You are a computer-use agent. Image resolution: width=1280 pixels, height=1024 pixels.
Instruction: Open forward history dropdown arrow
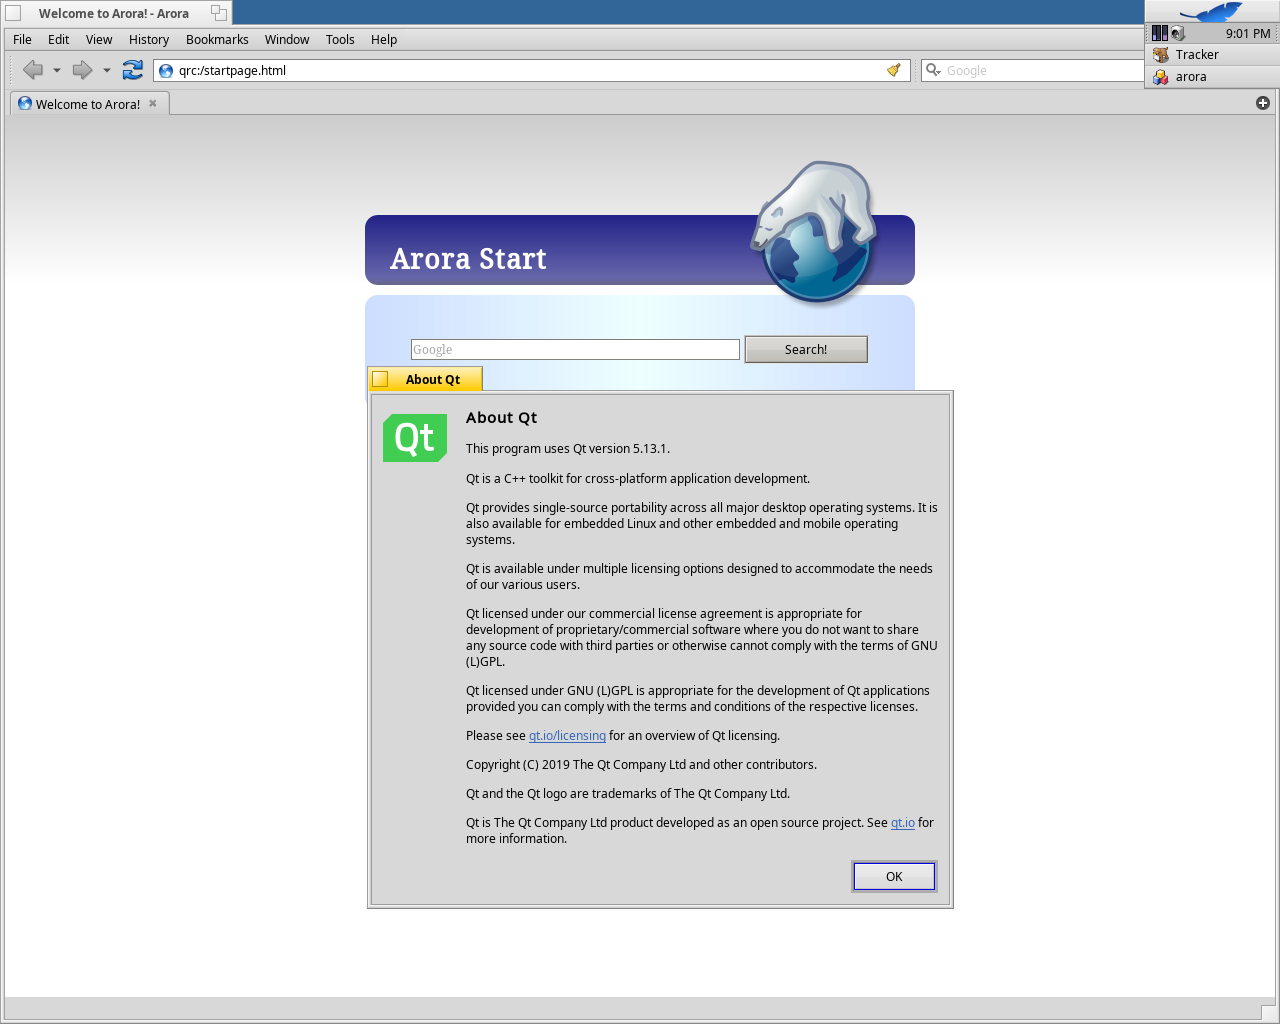(107, 70)
